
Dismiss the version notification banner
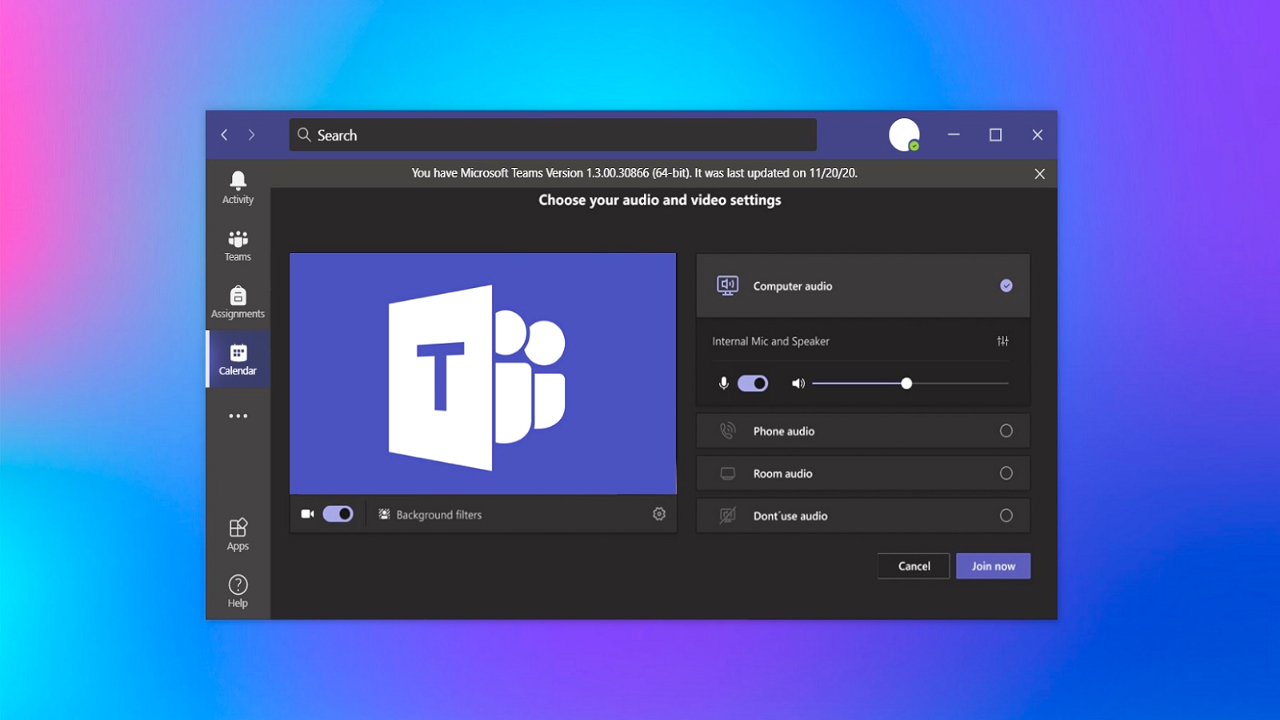pyautogui.click(x=1040, y=174)
